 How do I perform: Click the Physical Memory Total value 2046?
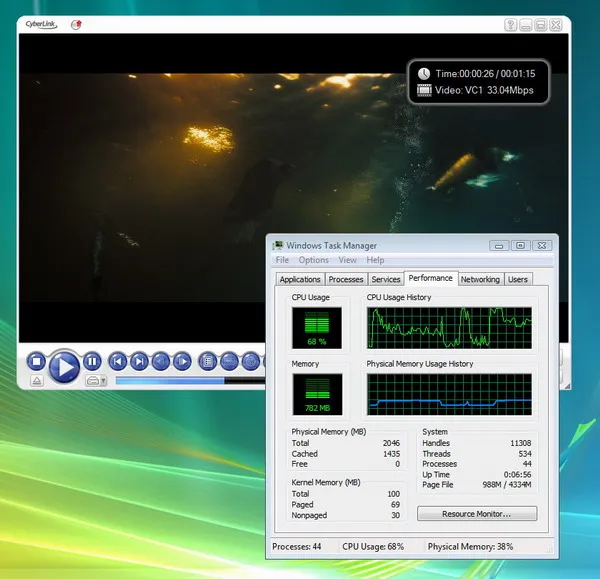click(391, 443)
